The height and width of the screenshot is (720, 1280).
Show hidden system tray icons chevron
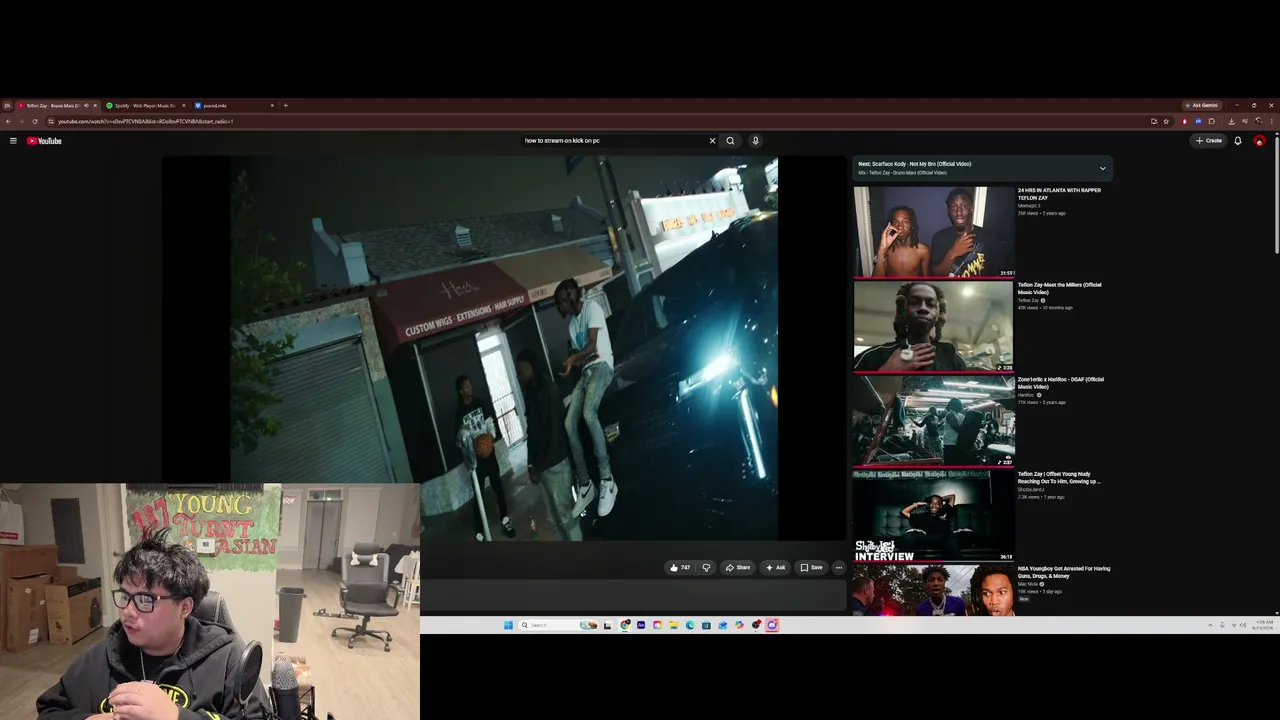click(1210, 625)
